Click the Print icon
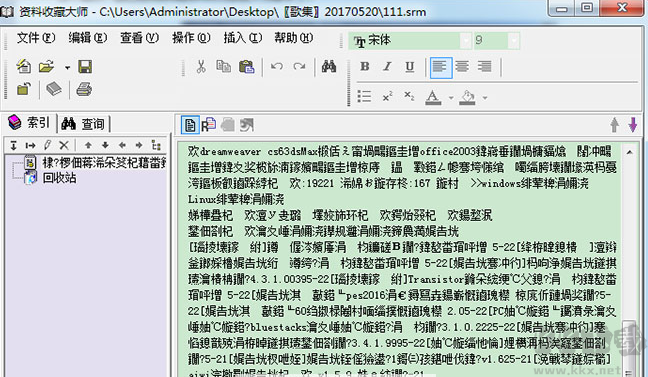 (84, 89)
